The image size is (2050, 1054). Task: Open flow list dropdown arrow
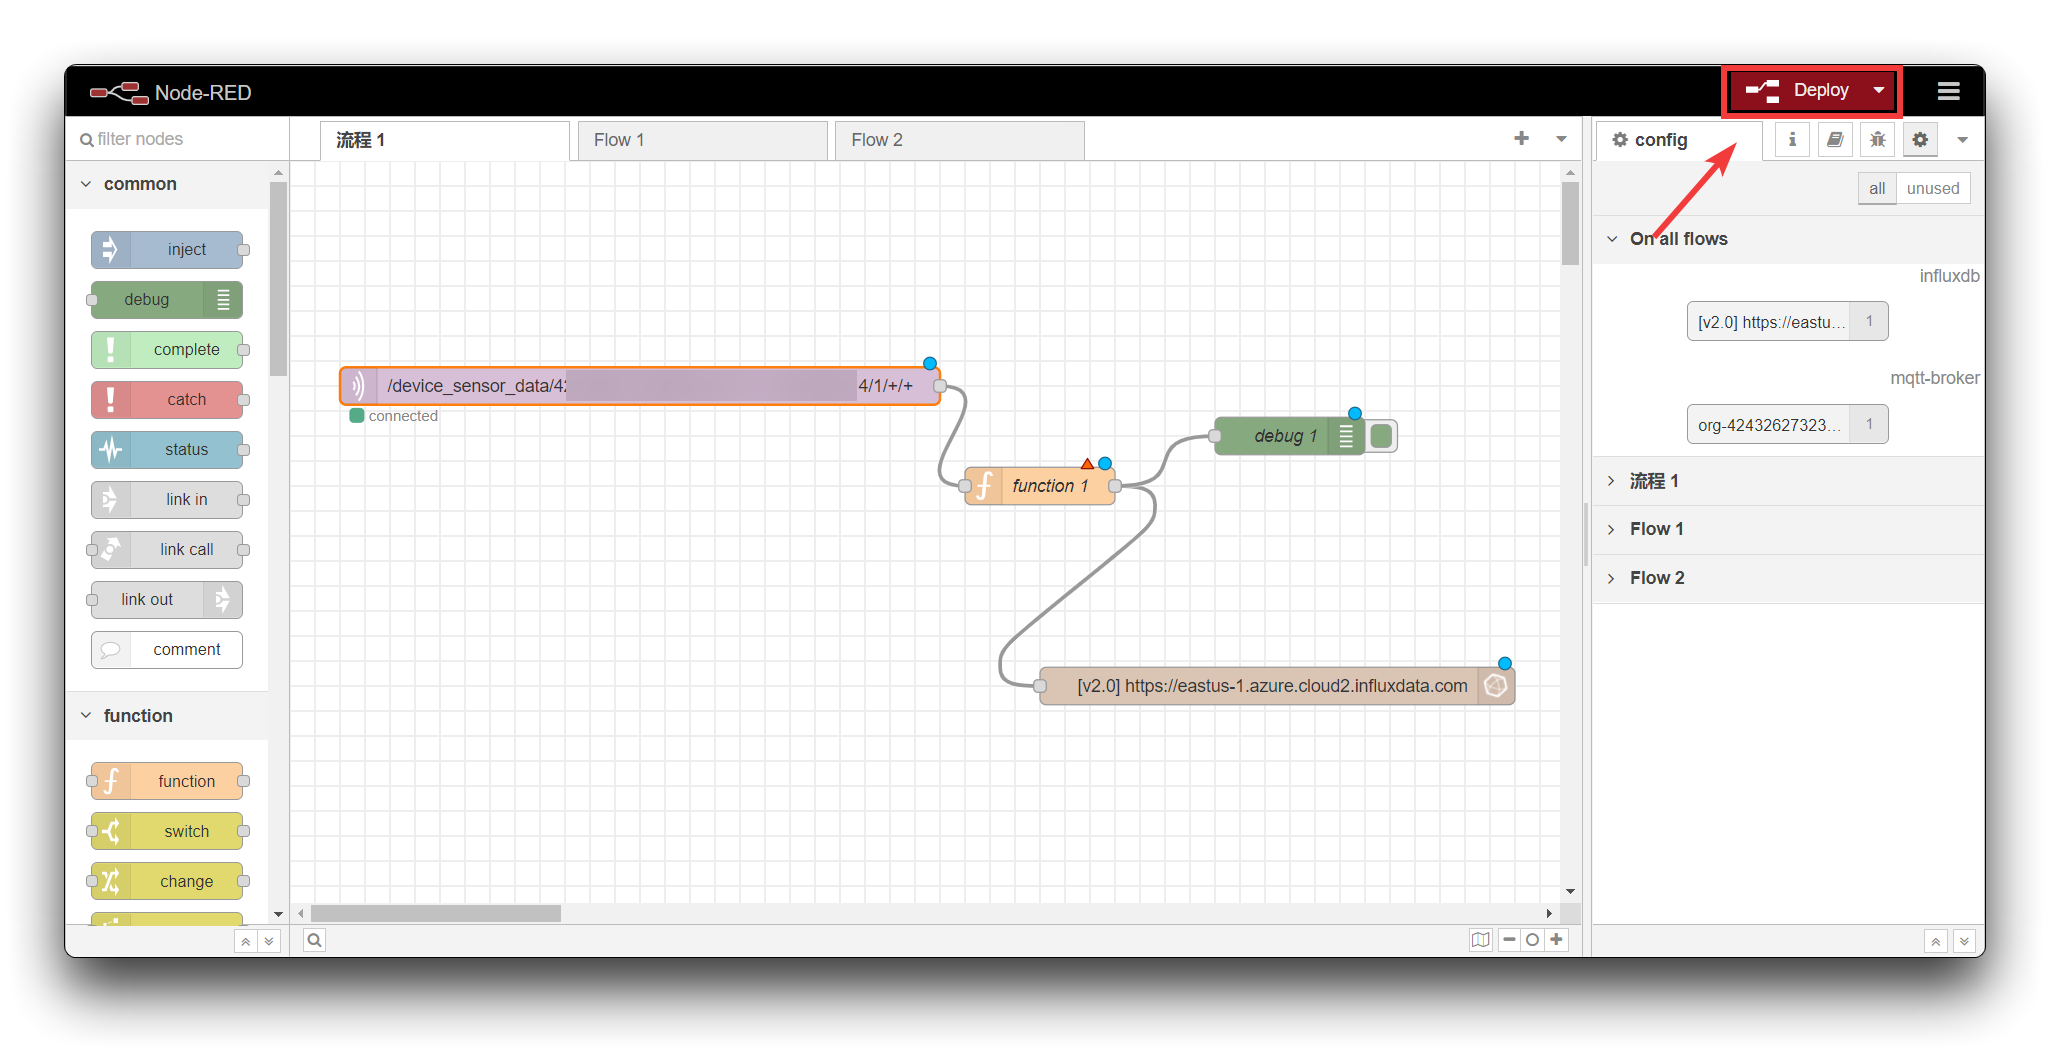[1561, 139]
